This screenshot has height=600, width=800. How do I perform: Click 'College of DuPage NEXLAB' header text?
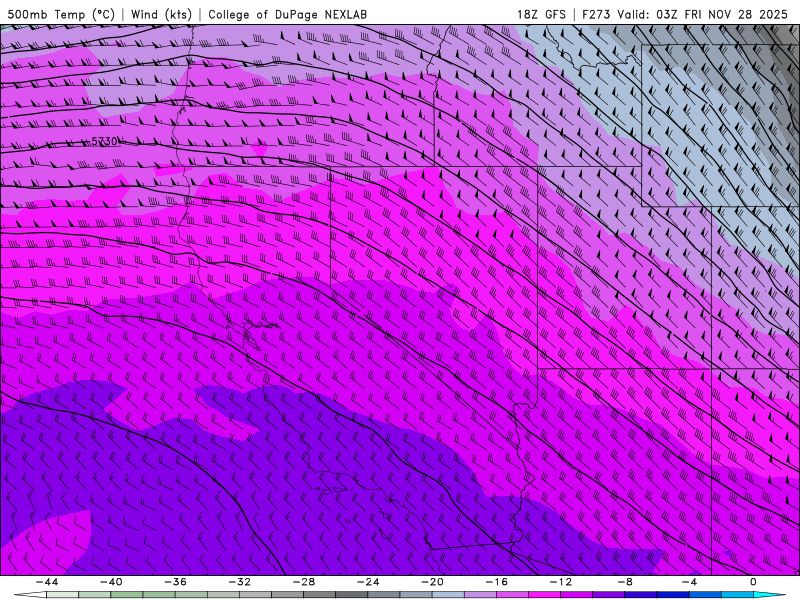pyautogui.click(x=287, y=14)
